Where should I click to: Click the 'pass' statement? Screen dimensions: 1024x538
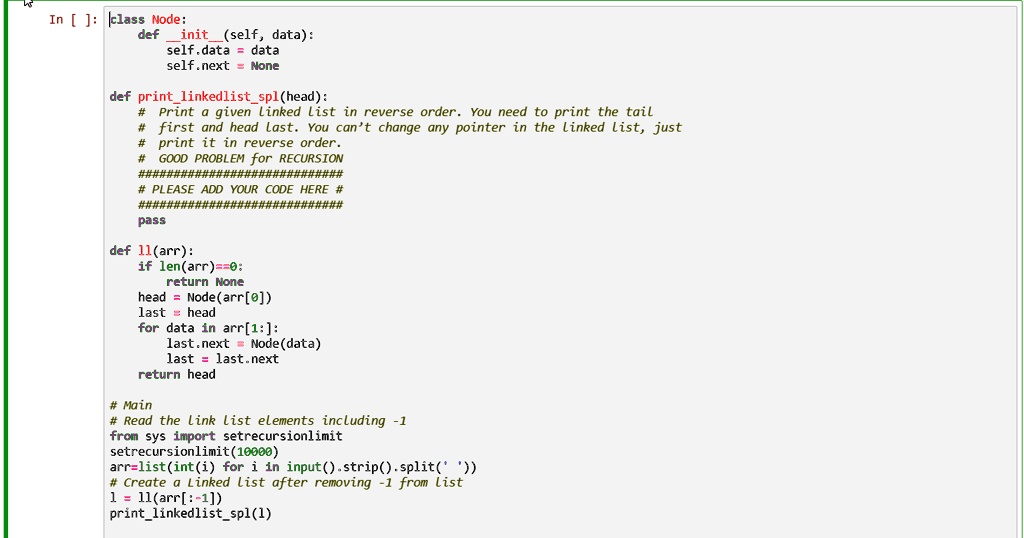click(x=152, y=220)
